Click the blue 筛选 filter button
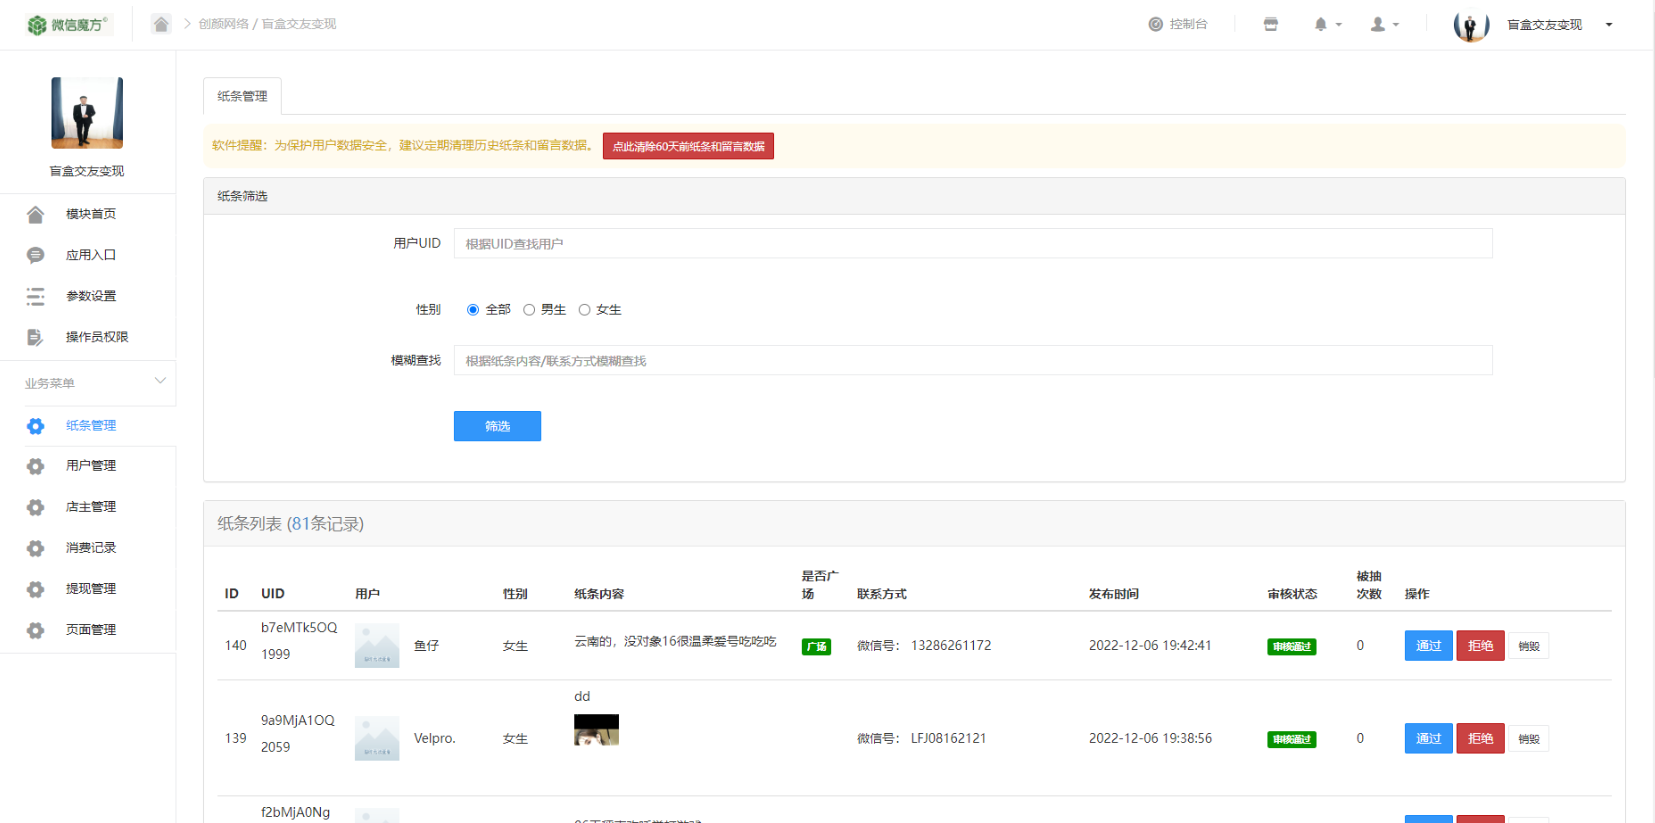 point(497,426)
